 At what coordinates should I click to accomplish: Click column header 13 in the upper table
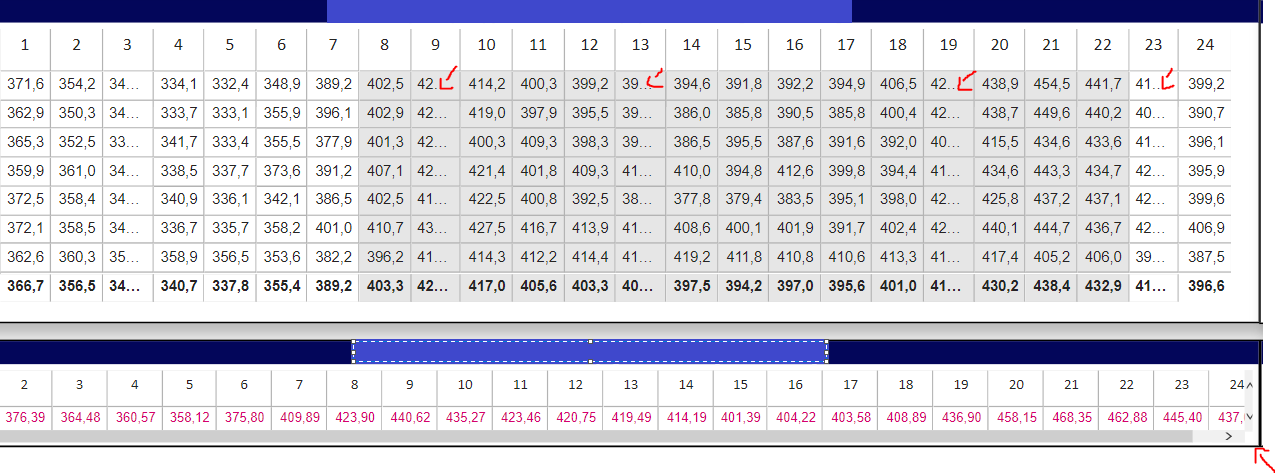640,45
